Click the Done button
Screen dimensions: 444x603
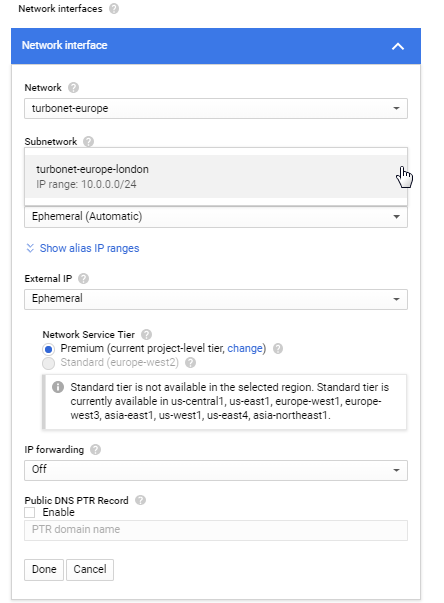pos(44,570)
